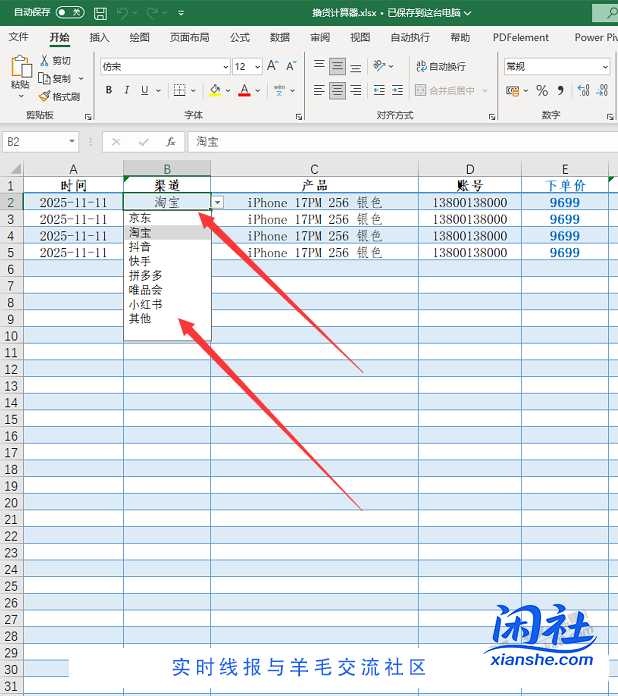Screen dimensions: 618x696
Task: Click the text orientation icon
Action: tap(379, 66)
